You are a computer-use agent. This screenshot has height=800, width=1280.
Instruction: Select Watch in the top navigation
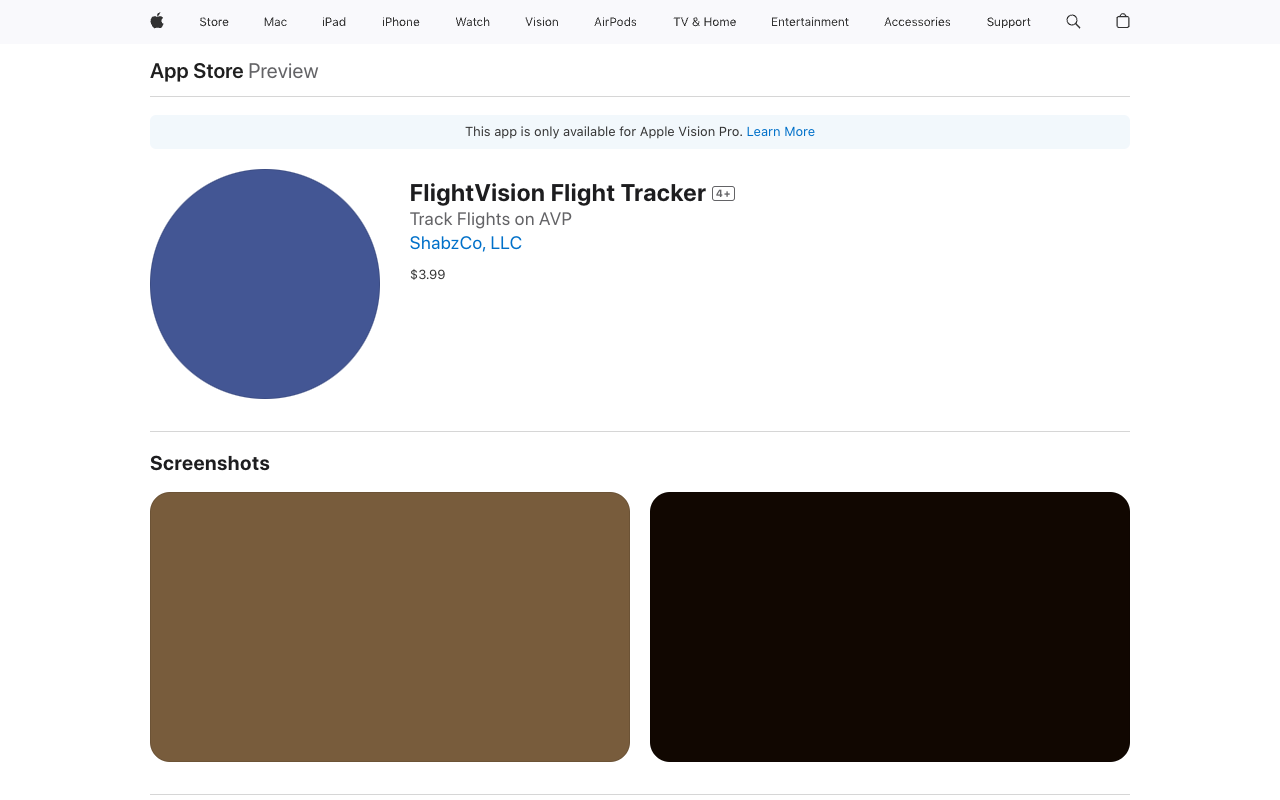point(473,22)
